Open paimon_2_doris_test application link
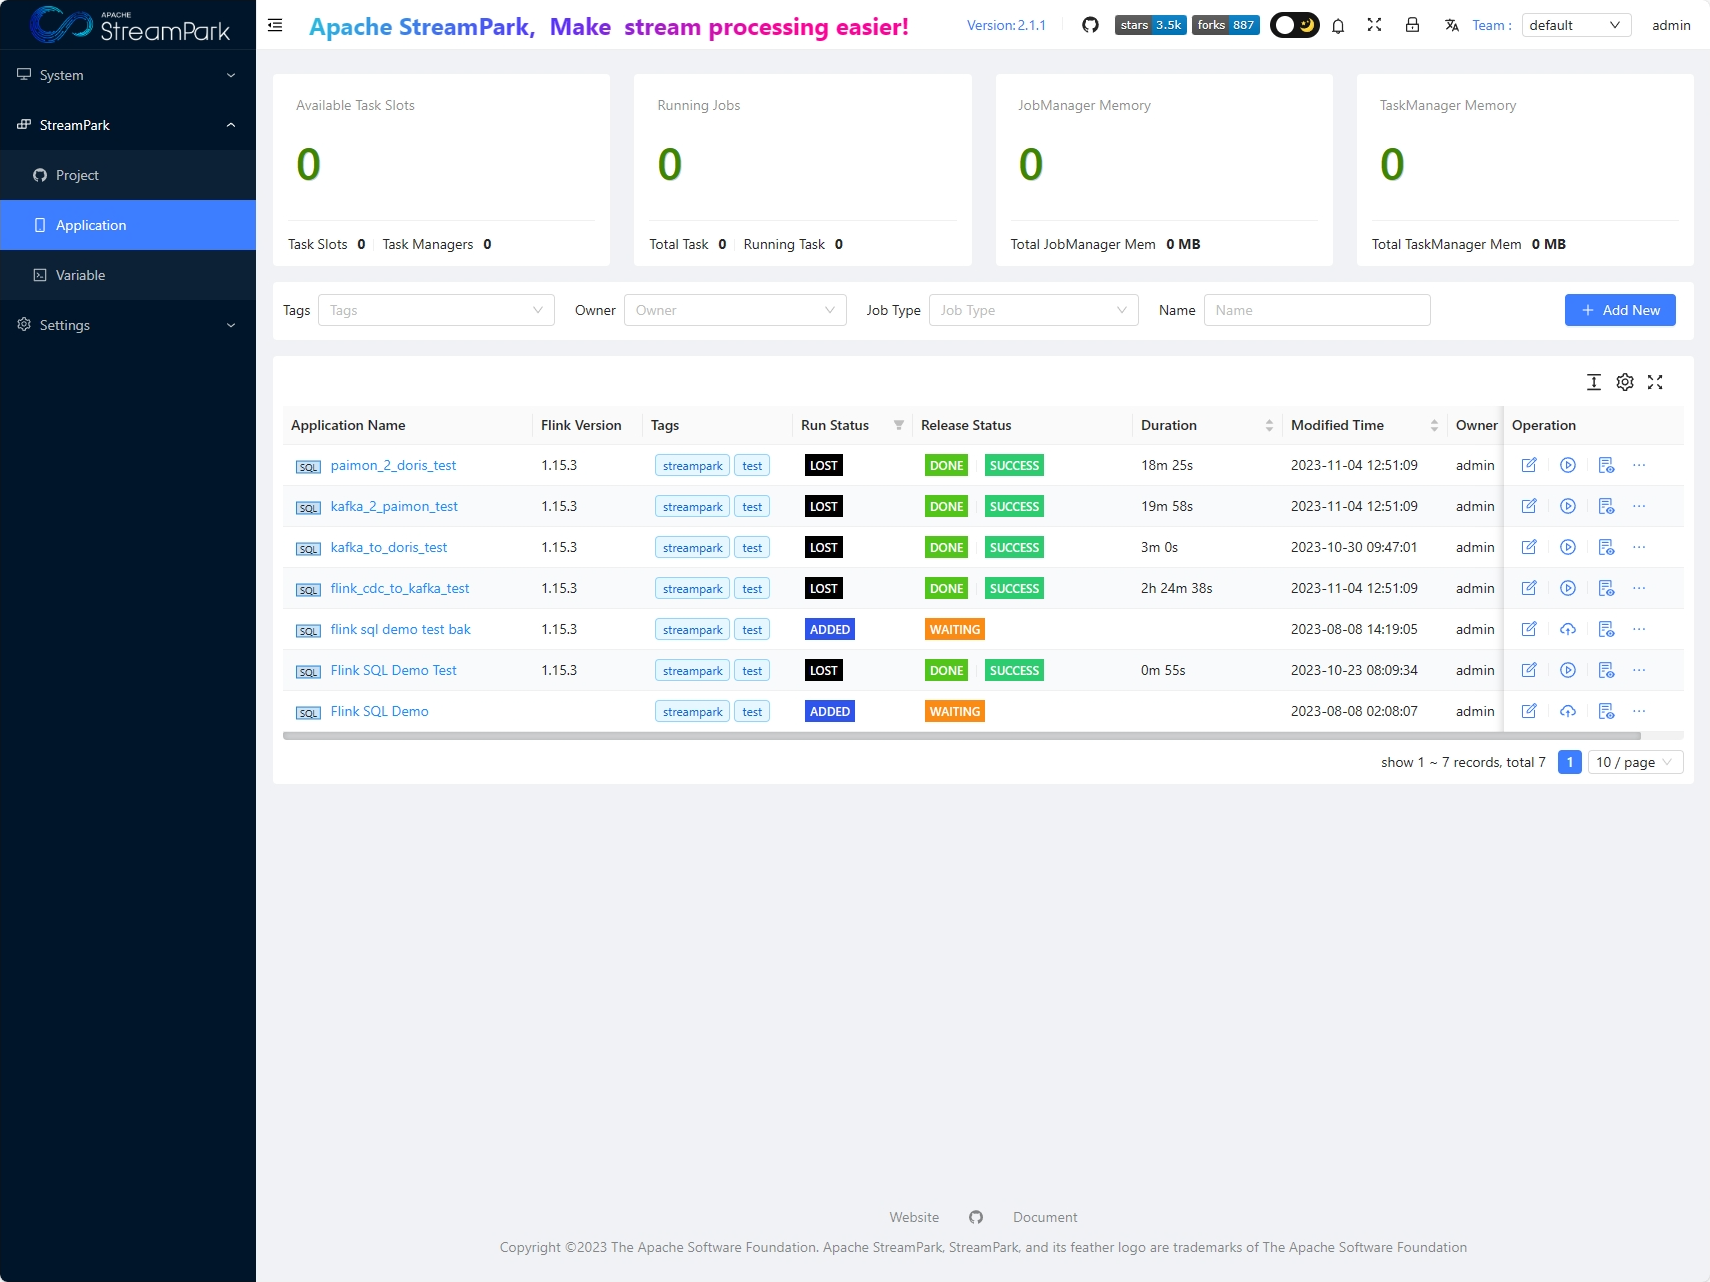 coord(393,465)
